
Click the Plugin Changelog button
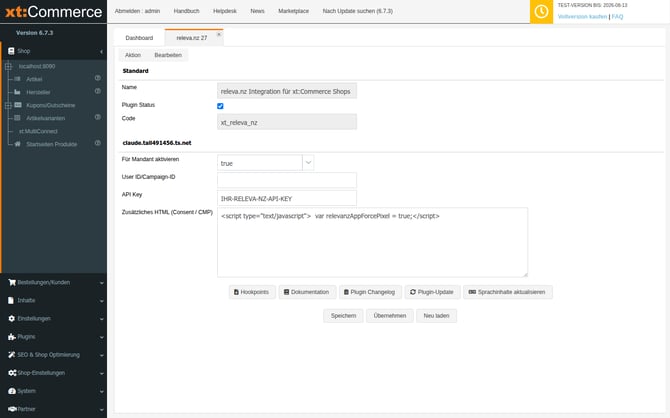(370, 292)
